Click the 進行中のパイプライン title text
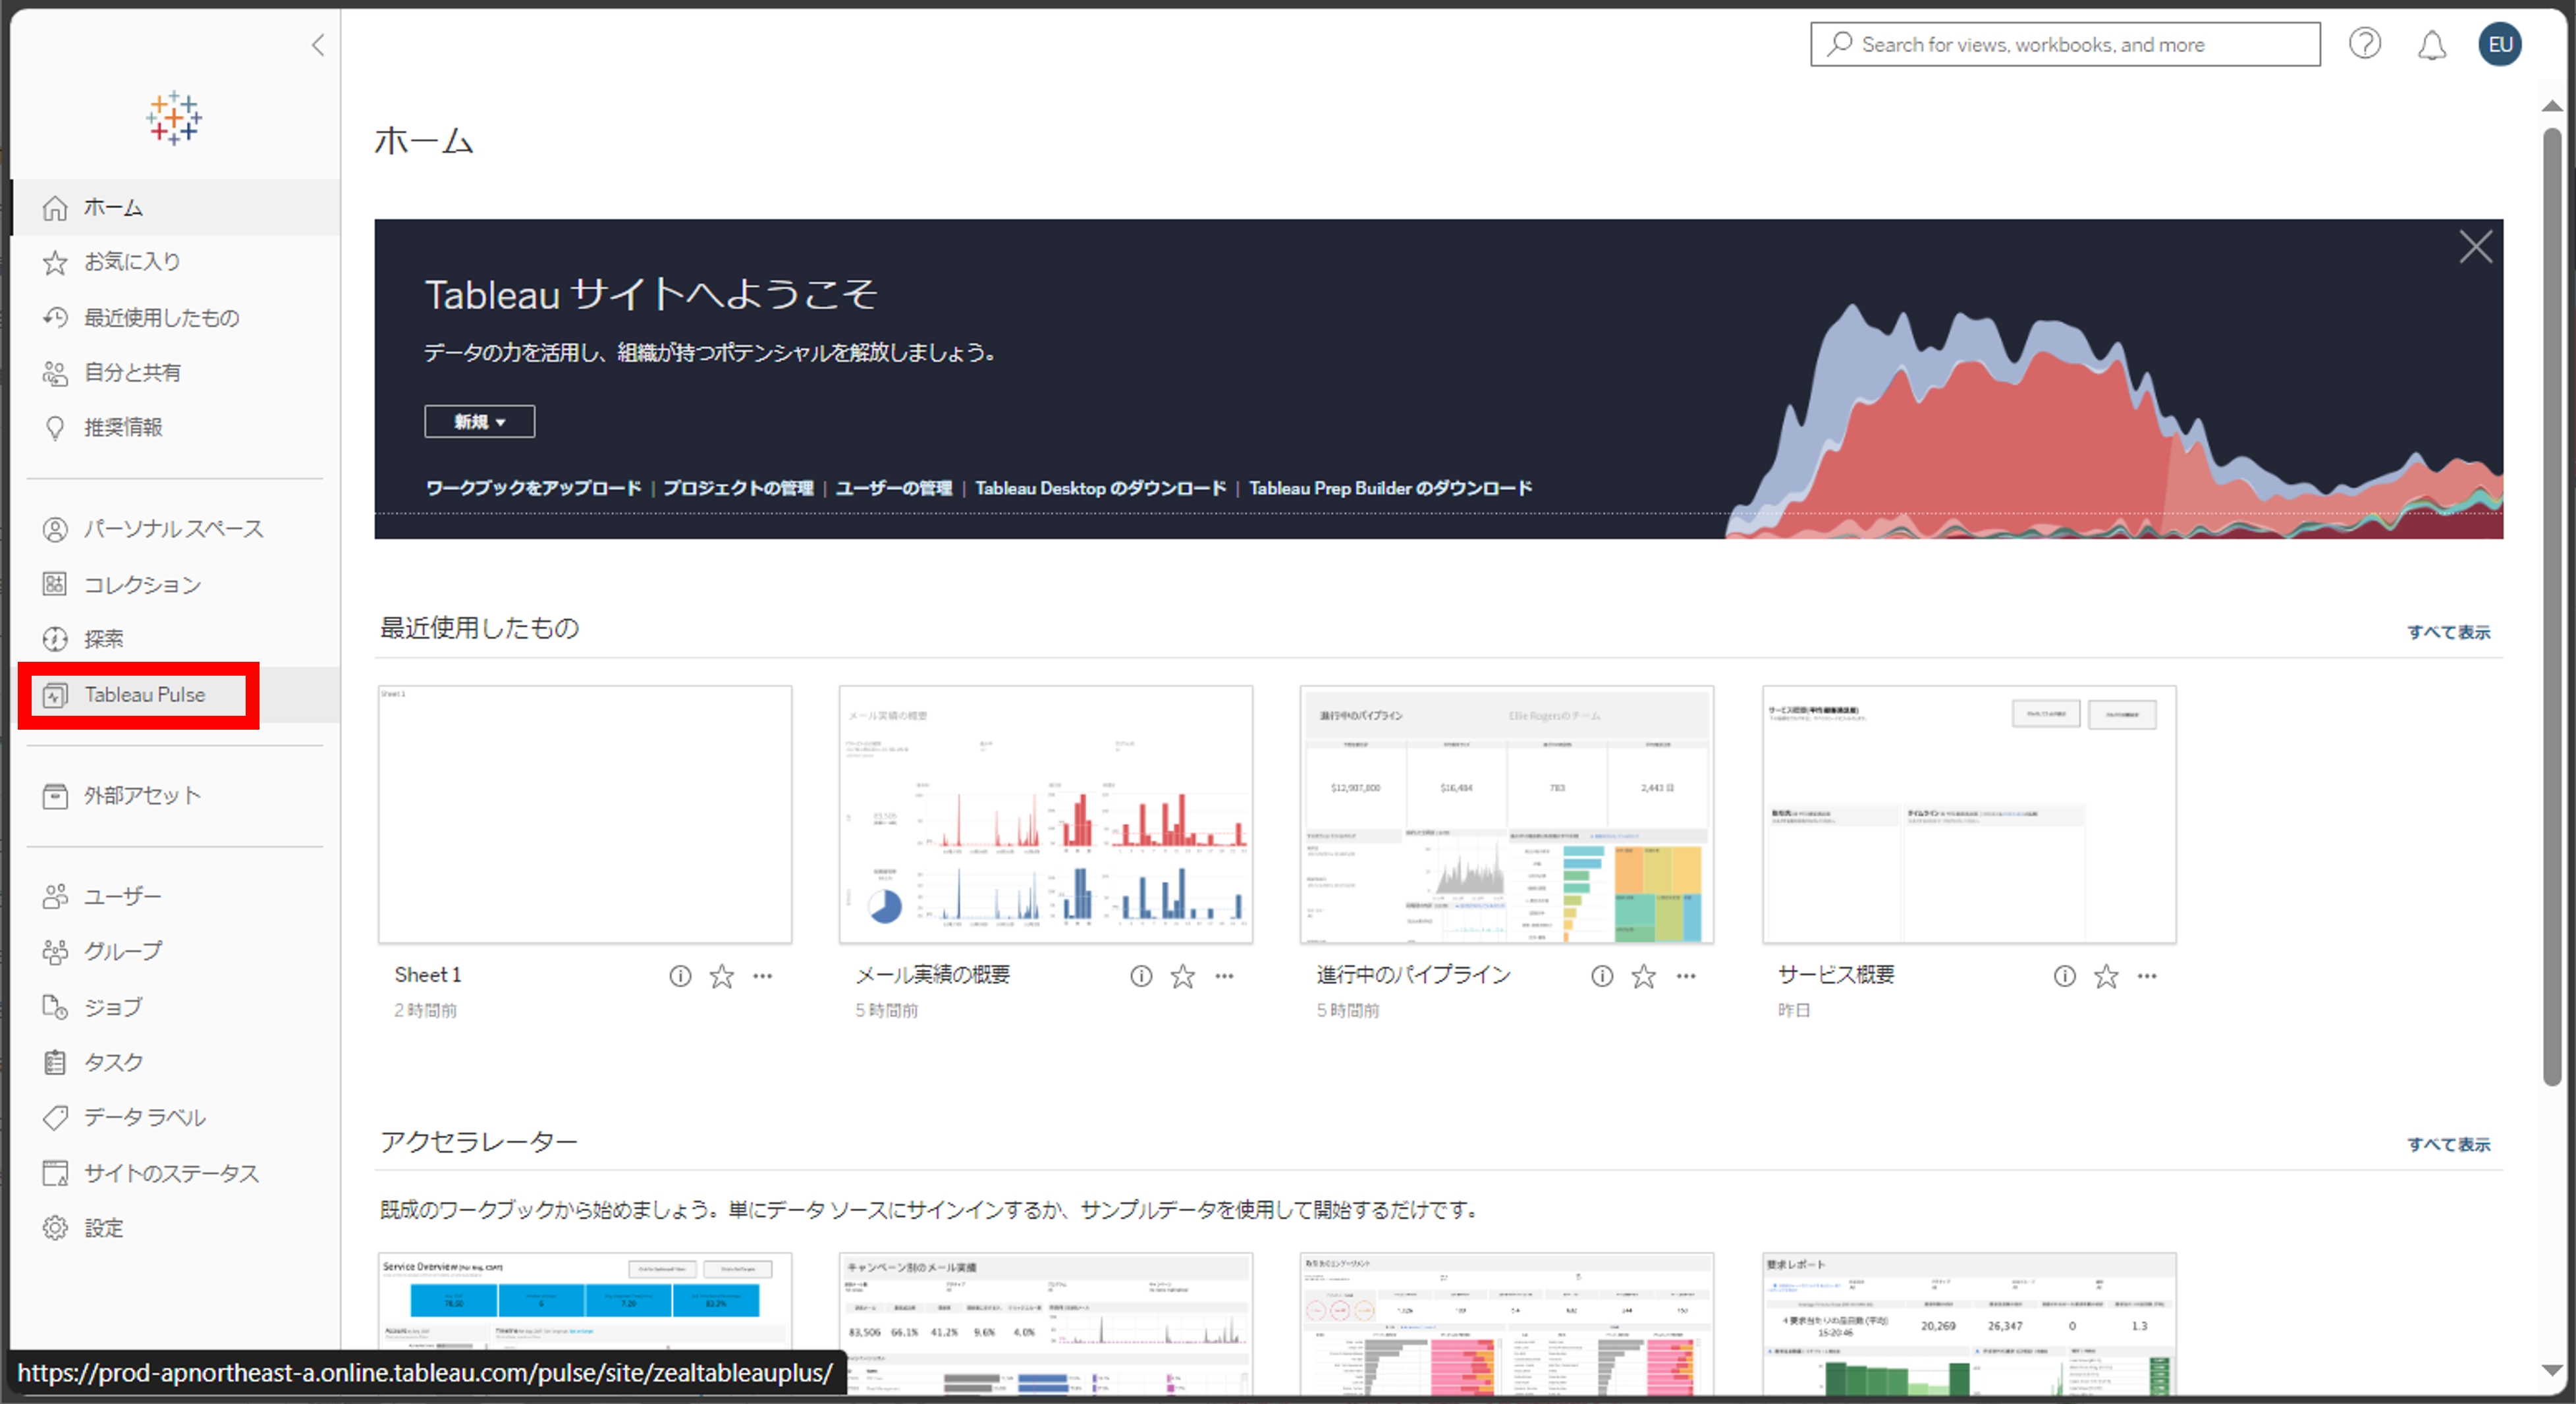 [x=1413, y=975]
